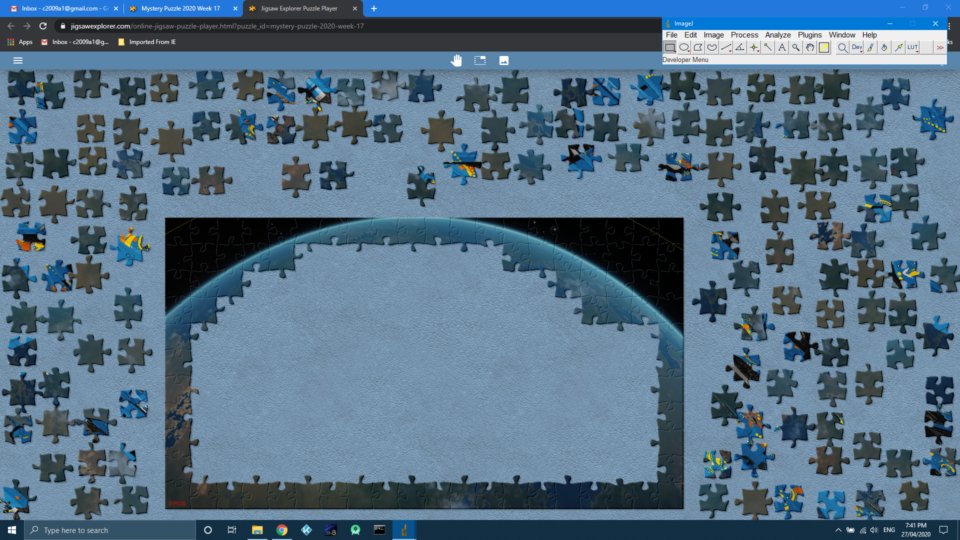The height and width of the screenshot is (540, 960).
Task: Select the Wand tracing tool in ImageJ
Action: (x=768, y=47)
